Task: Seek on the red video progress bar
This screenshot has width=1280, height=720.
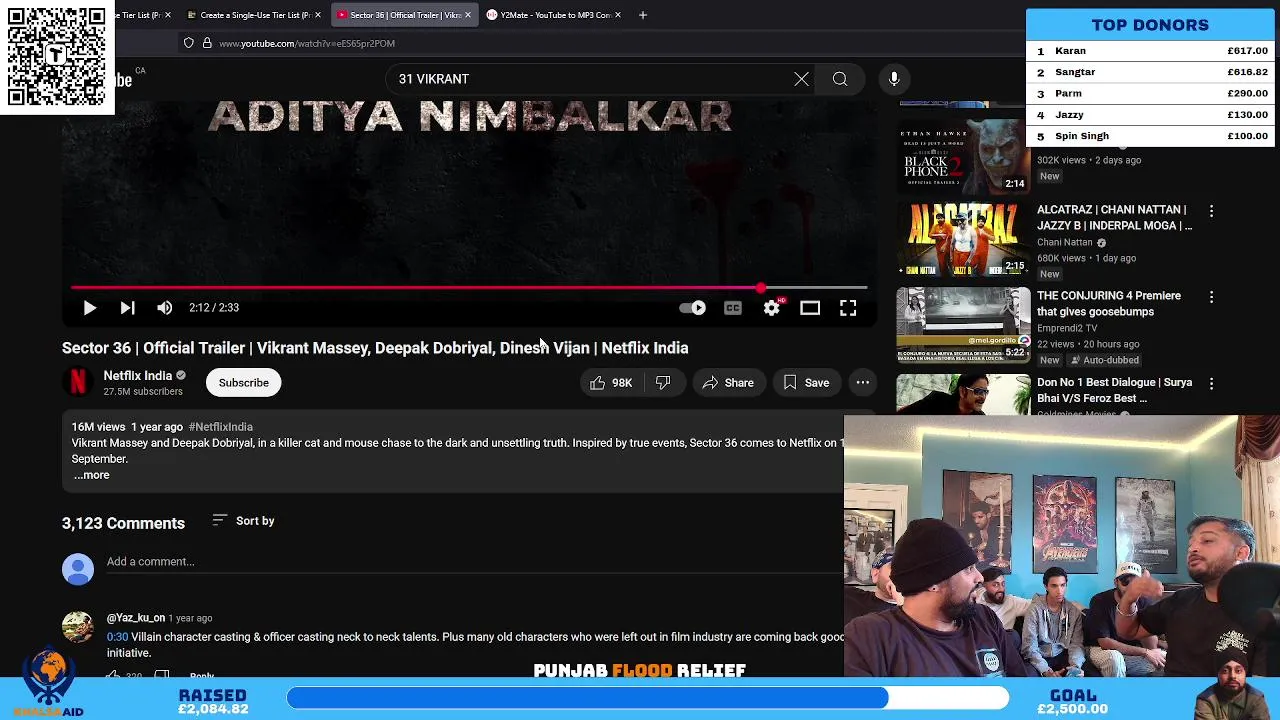Action: (469, 288)
